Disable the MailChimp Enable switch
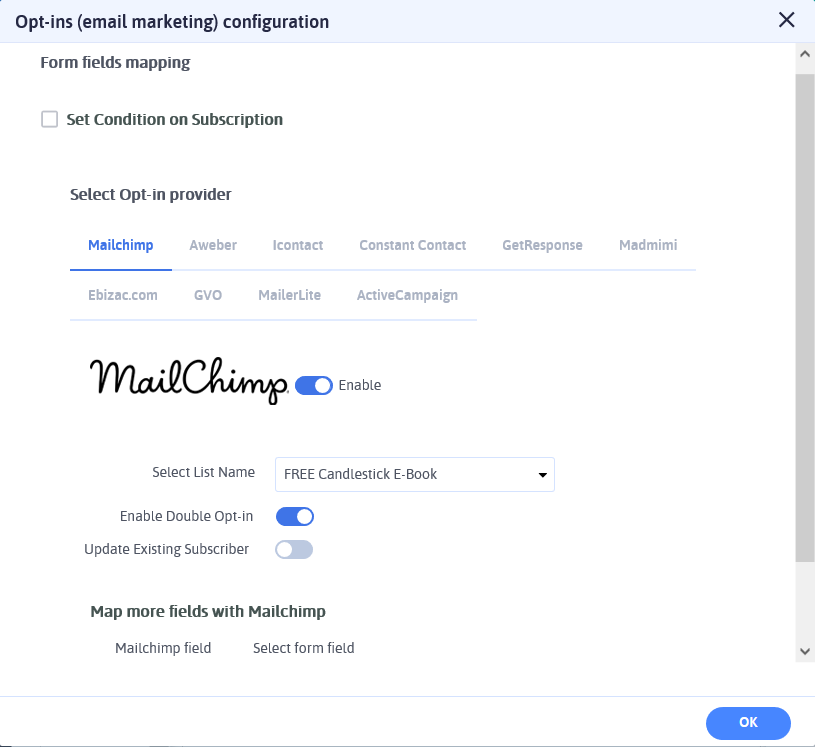Screen dimensions: 815x747 coord(313,385)
